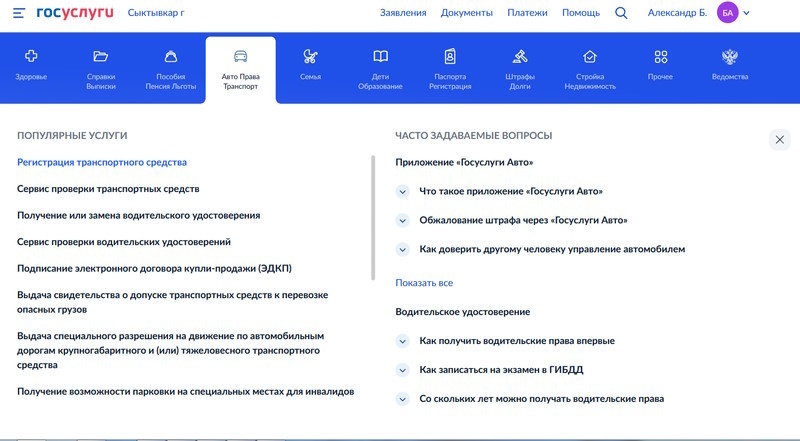This screenshot has height=441, width=800.
Task: Open the Ведомства emblem icon
Action: (730, 57)
